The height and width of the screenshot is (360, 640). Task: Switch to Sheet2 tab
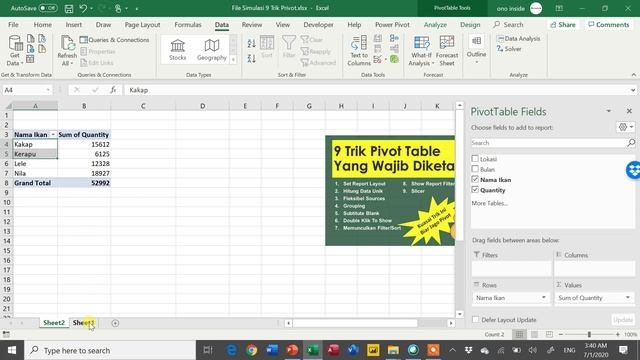coord(54,323)
